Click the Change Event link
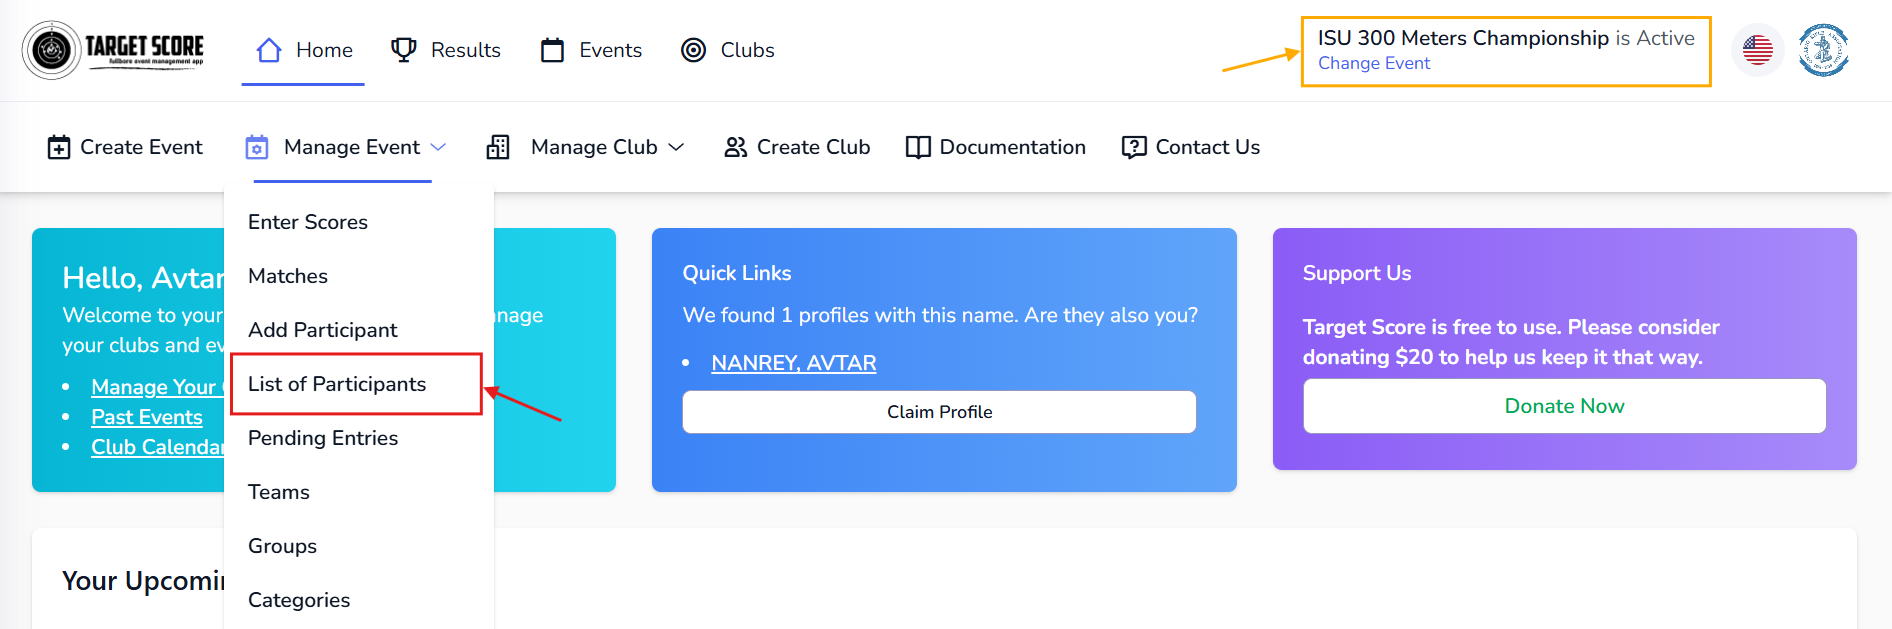Viewport: 1892px width, 629px height. [x=1374, y=63]
